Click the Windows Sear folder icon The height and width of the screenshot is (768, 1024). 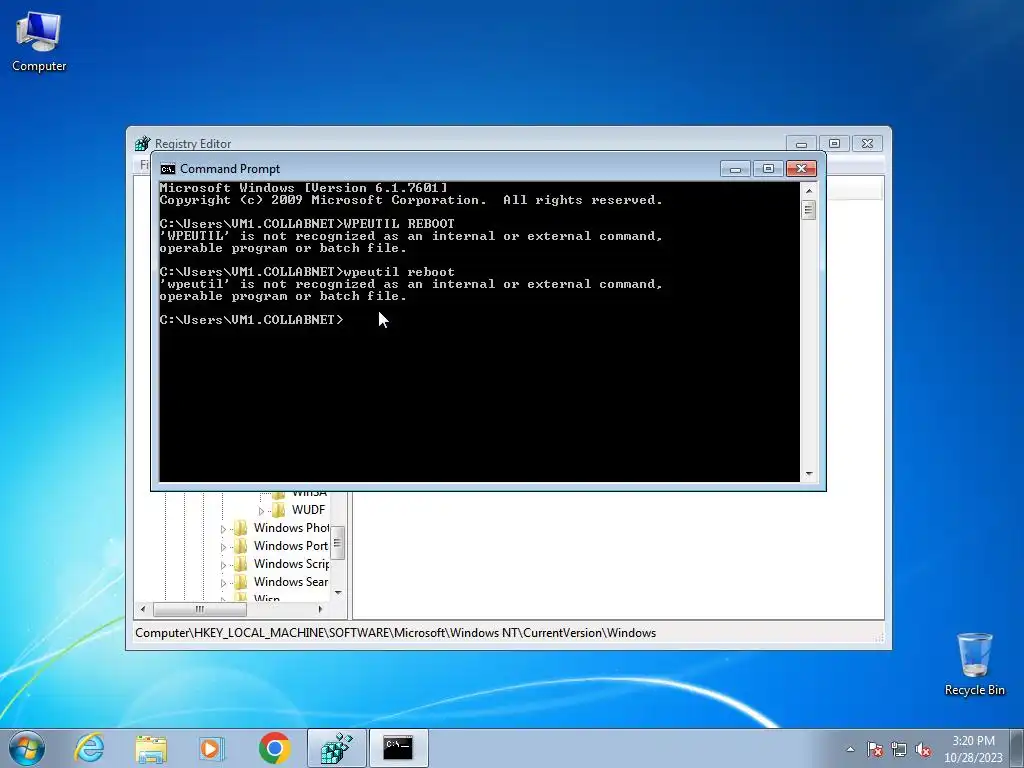point(241,582)
